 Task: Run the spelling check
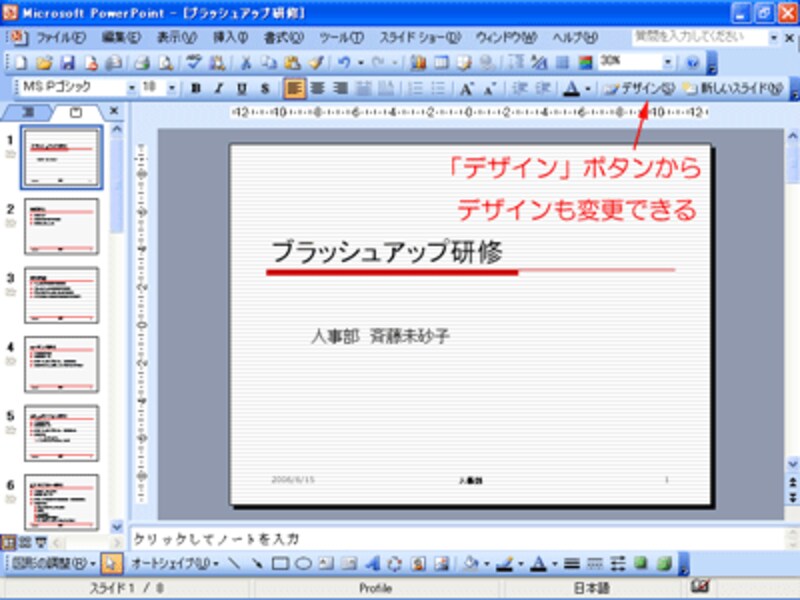coord(193,63)
